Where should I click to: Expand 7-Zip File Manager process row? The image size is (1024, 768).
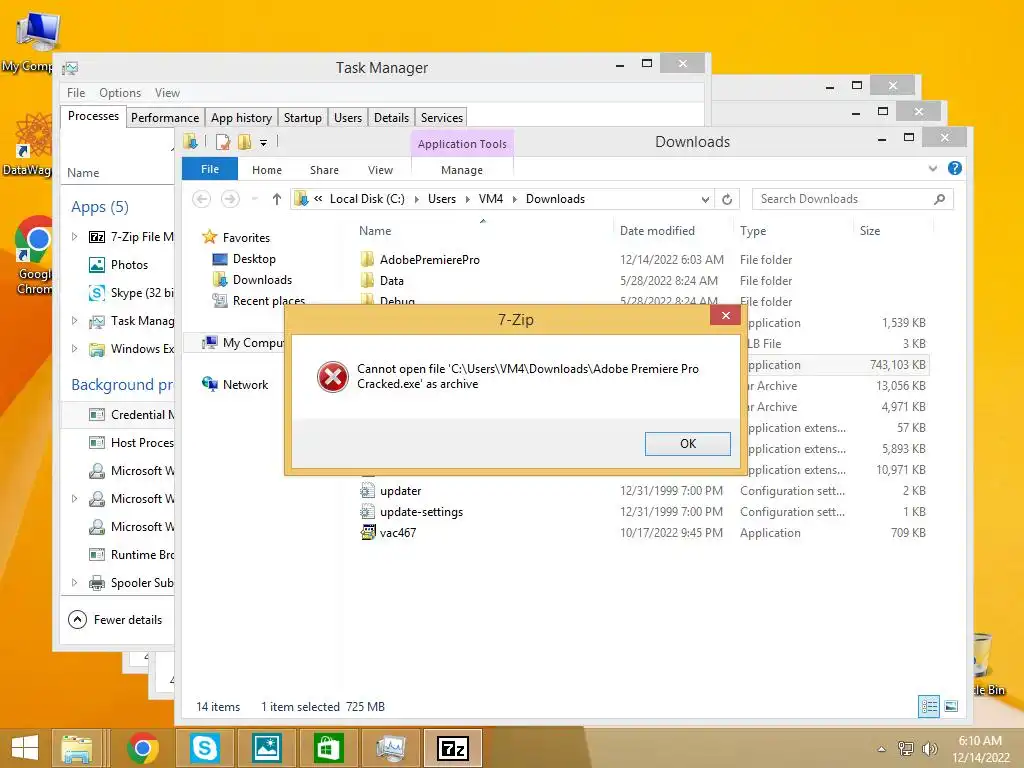(x=74, y=236)
